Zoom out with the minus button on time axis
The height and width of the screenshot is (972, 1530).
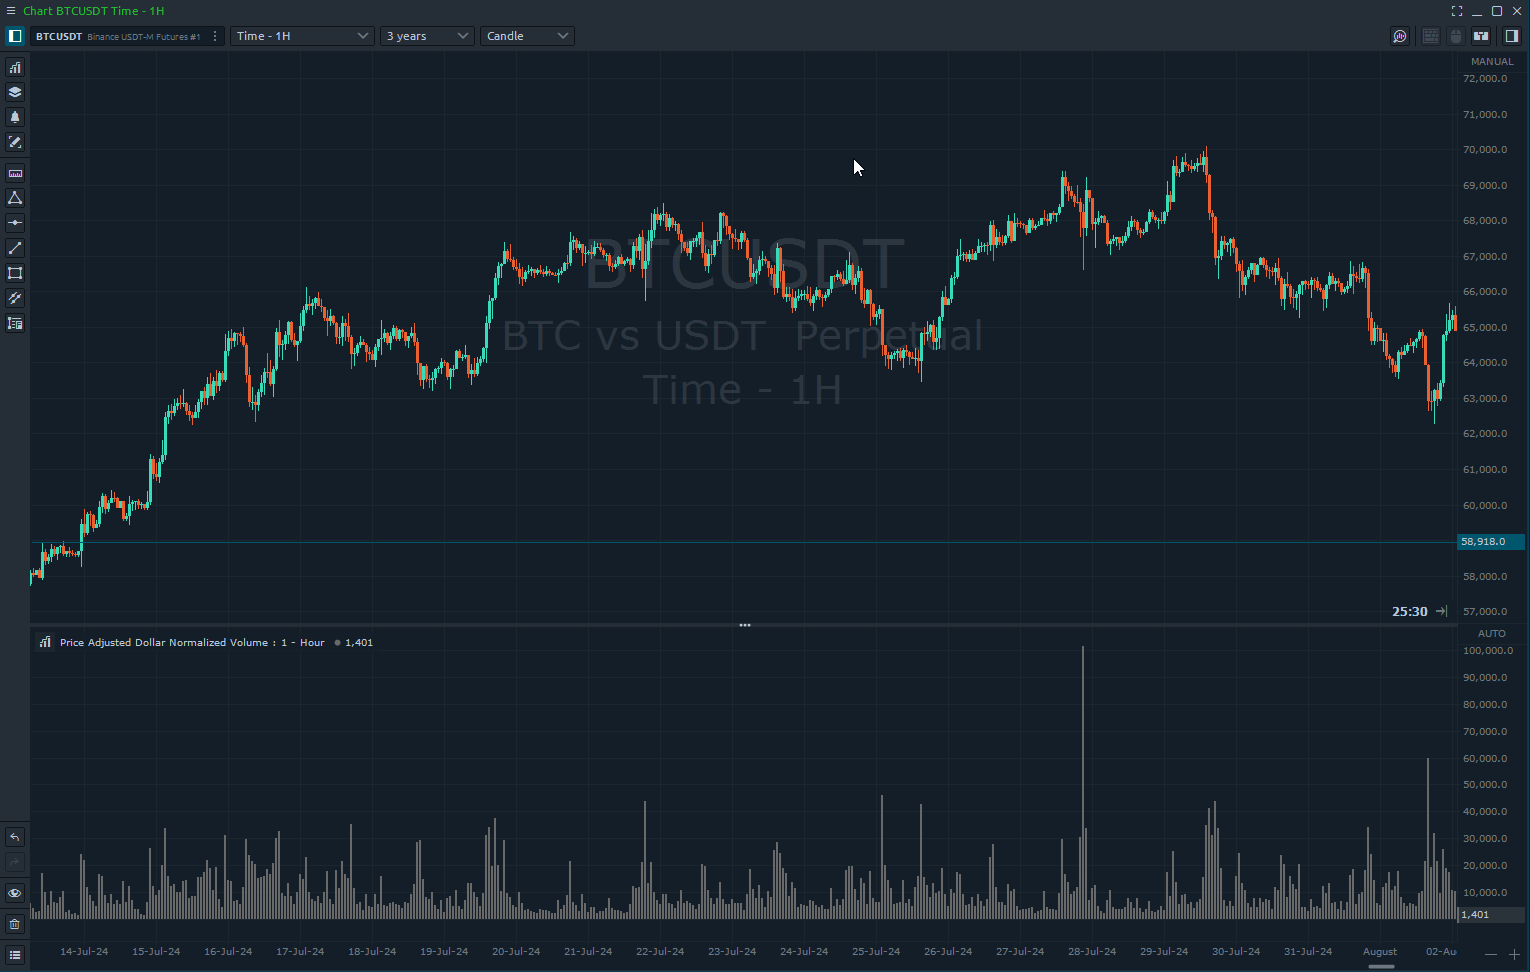pos(1491,955)
